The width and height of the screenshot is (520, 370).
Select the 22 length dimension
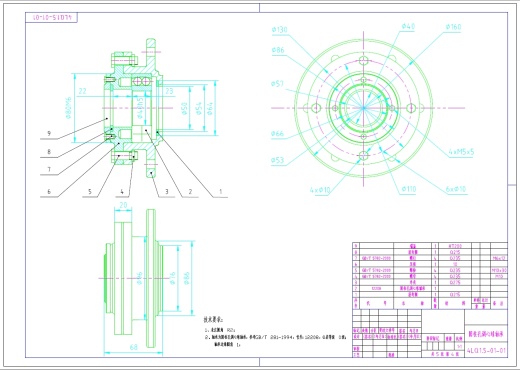point(82,91)
